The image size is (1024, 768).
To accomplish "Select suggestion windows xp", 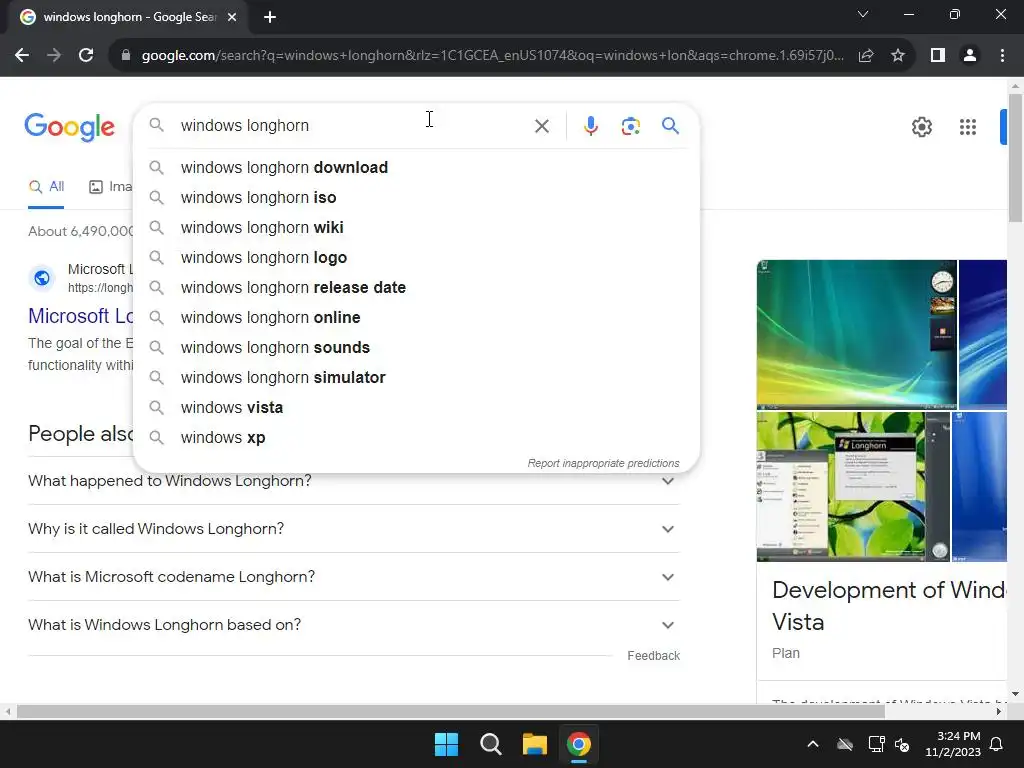I will 416,438.
